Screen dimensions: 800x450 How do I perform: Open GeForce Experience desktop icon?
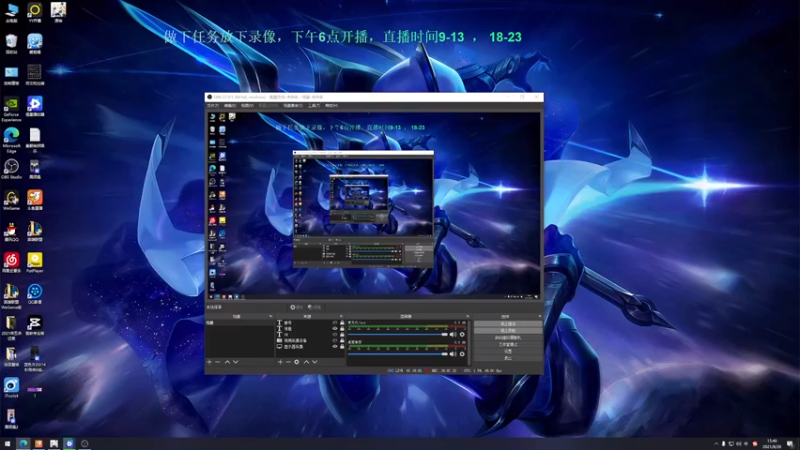click(11, 109)
